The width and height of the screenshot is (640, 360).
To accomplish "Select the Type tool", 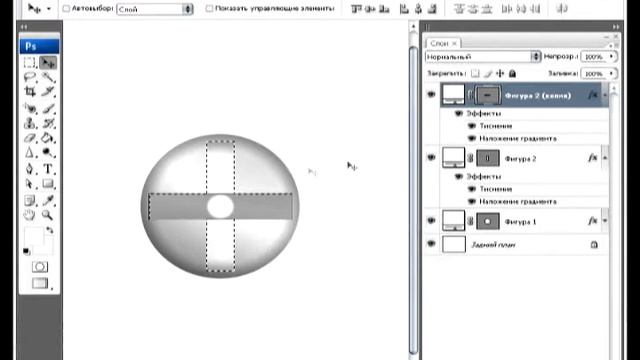I will (x=48, y=169).
